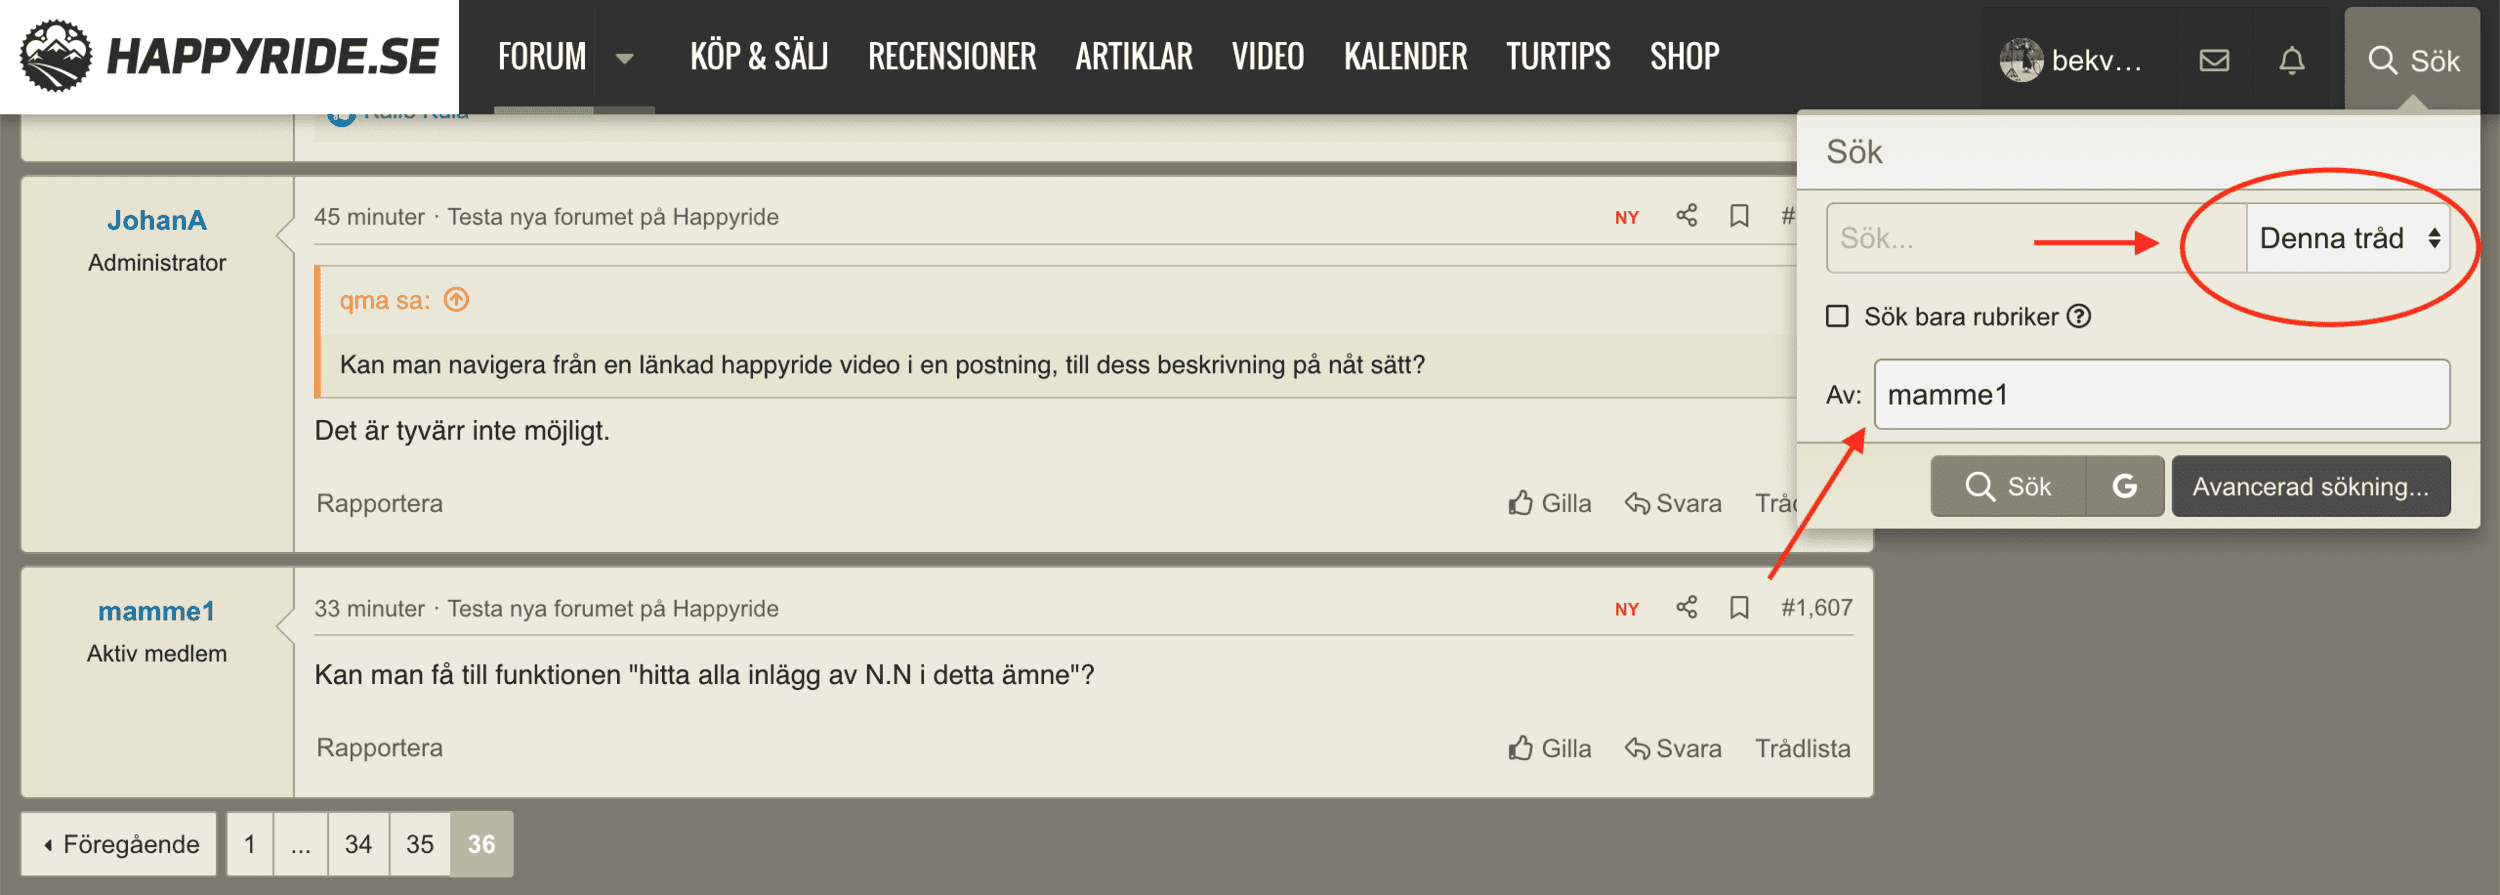This screenshot has height=895, width=2500.
Task: Jump to quoted qma post arrow
Action: (456, 300)
